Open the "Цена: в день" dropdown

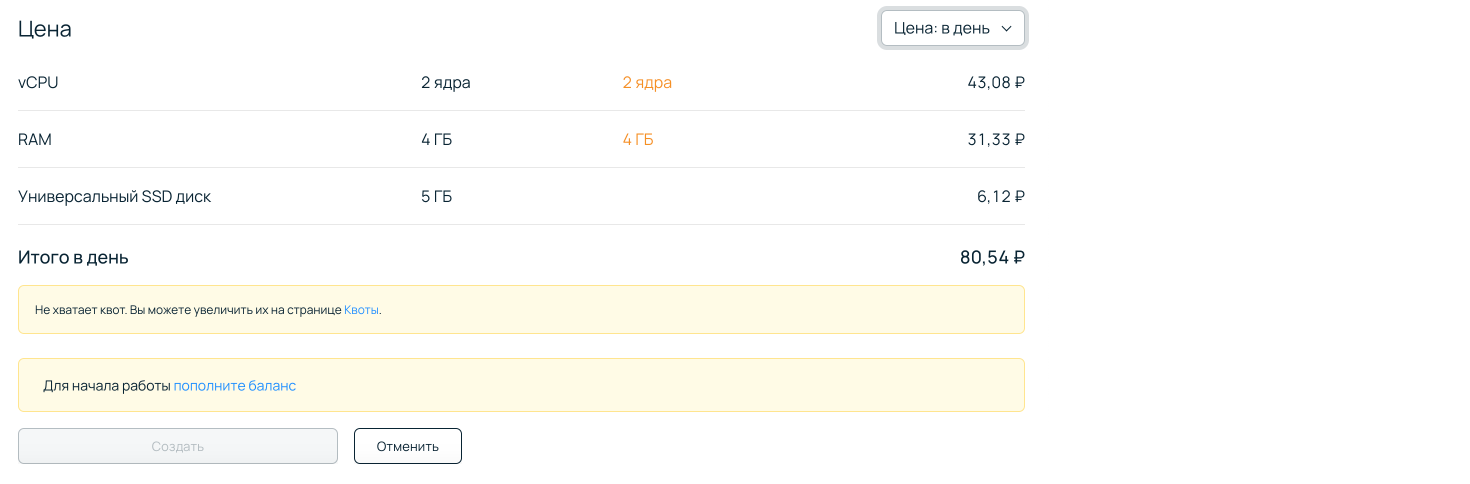coord(941,29)
